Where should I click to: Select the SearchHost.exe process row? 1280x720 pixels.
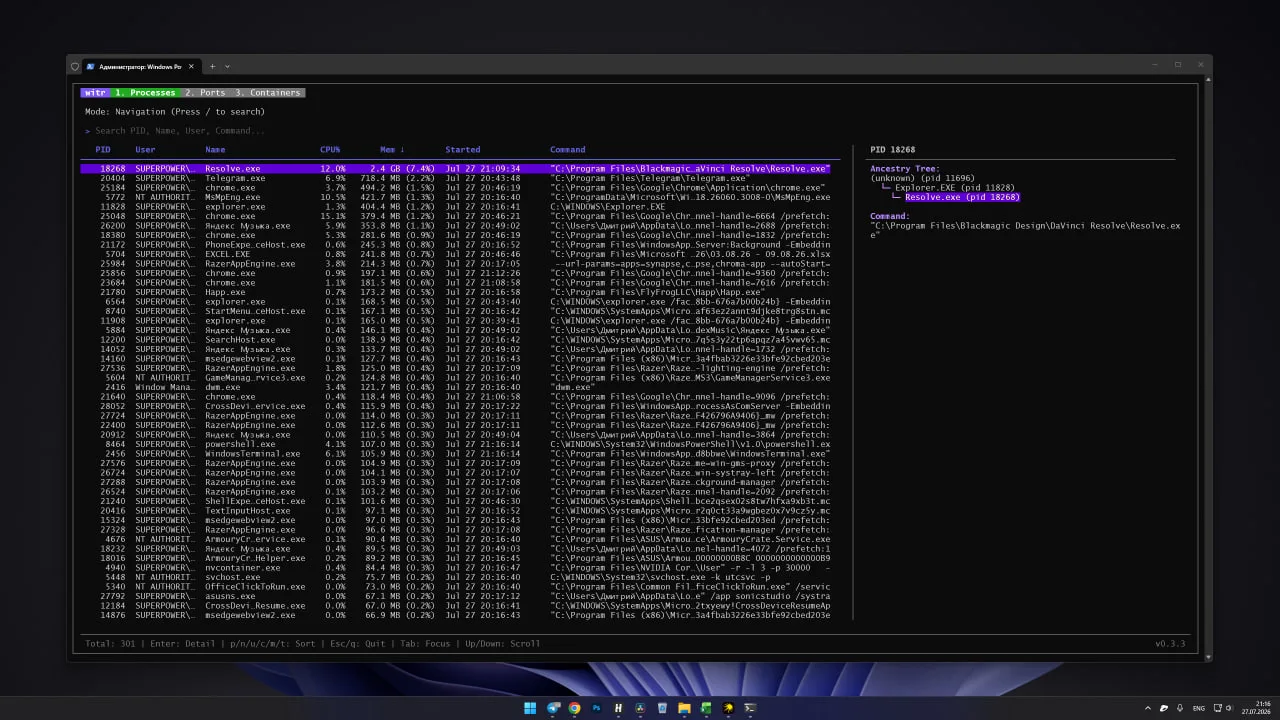pos(455,340)
